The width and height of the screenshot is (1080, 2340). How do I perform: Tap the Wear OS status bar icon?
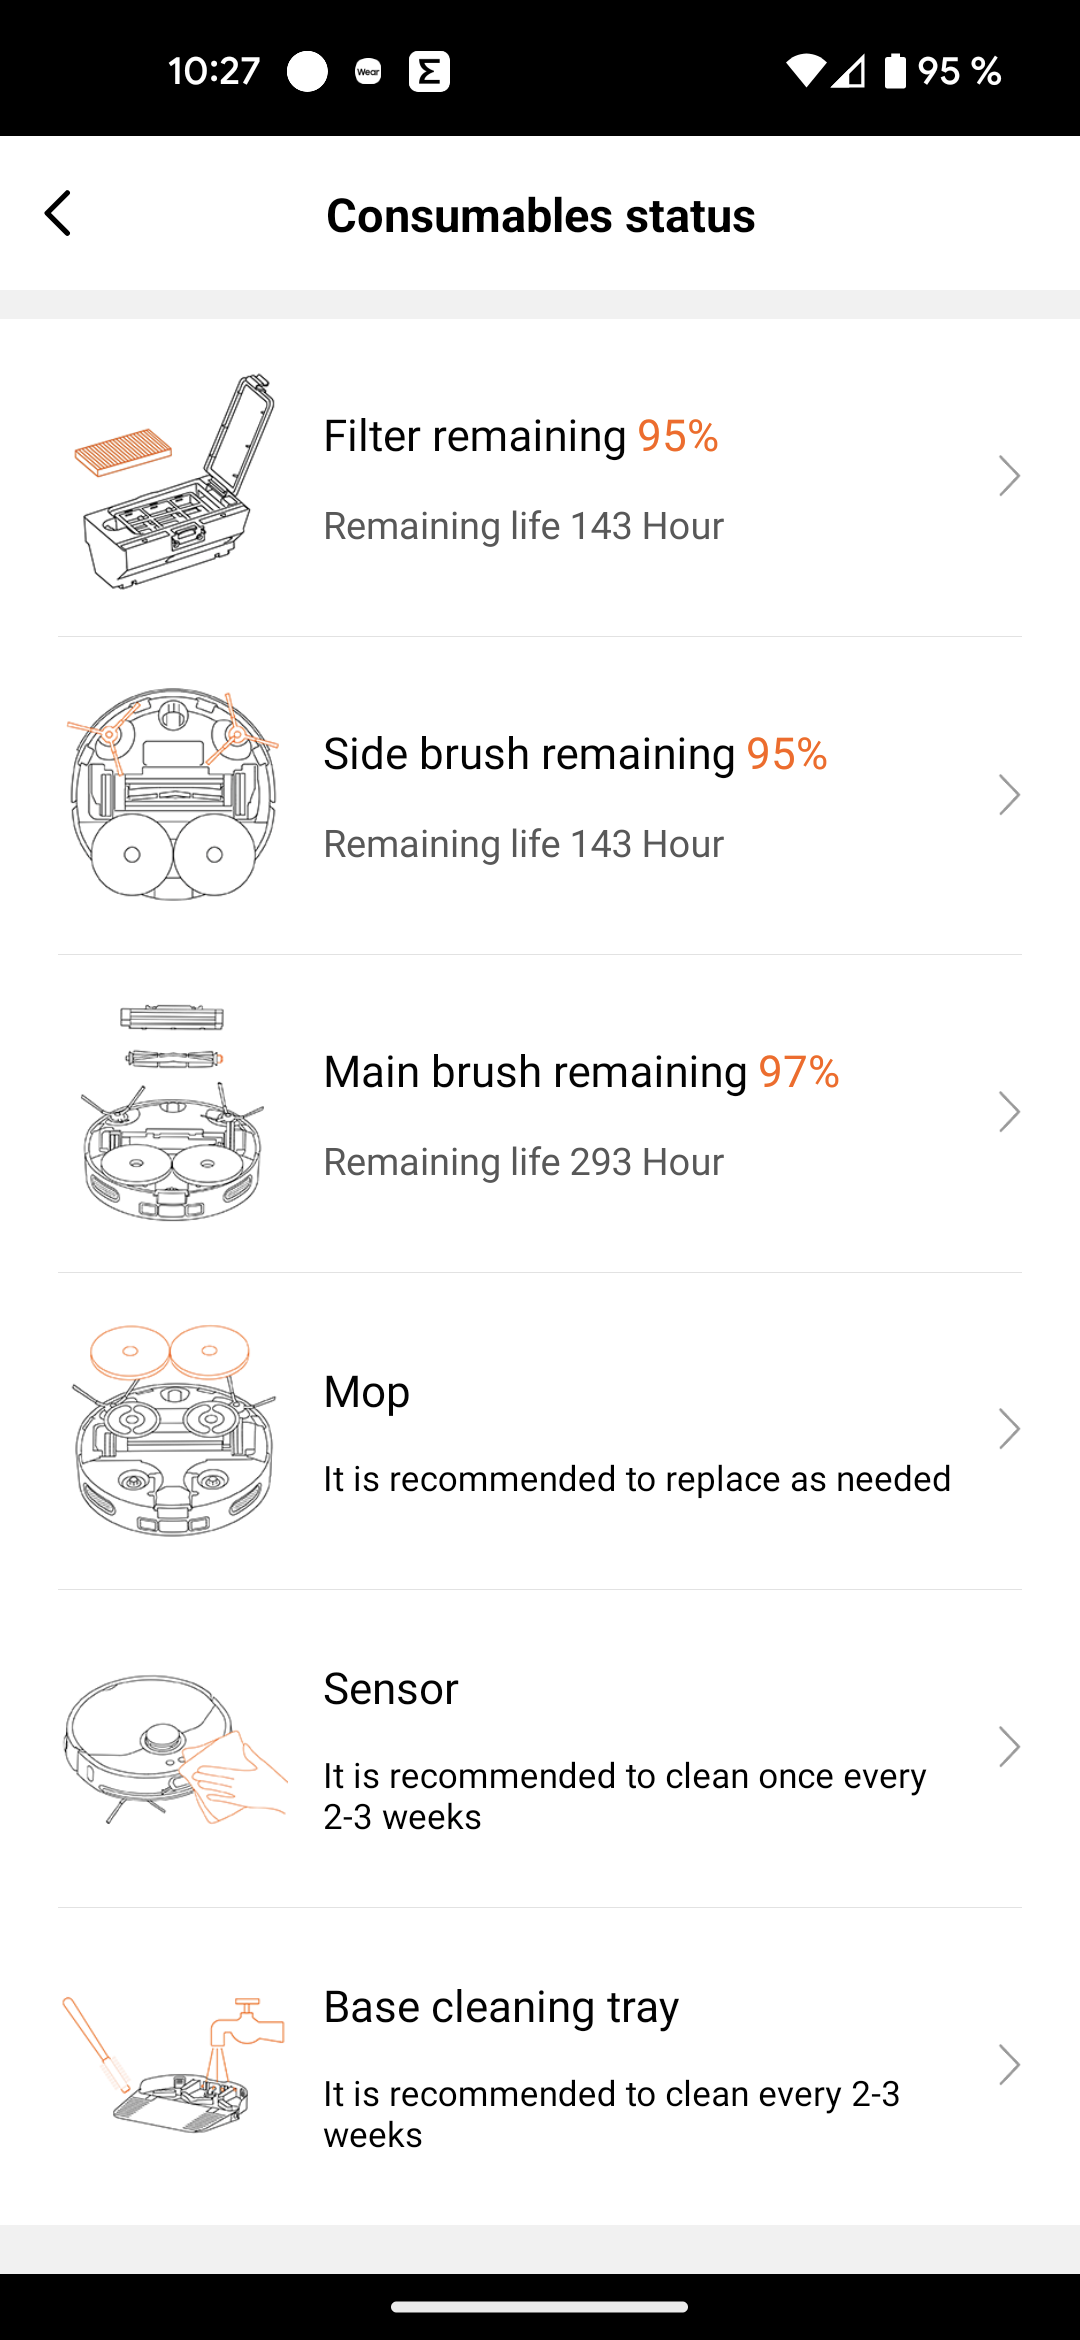click(368, 71)
